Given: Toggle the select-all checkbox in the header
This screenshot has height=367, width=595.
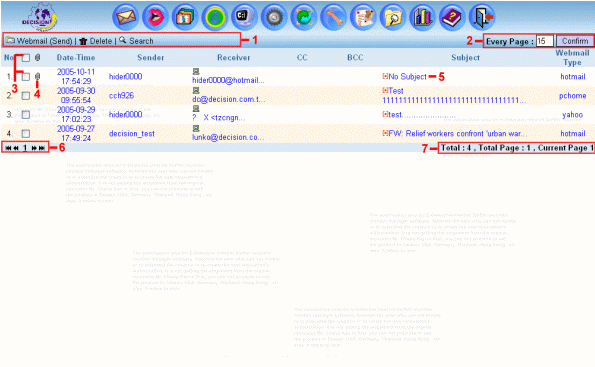Looking at the screenshot, I should [25, 58].
